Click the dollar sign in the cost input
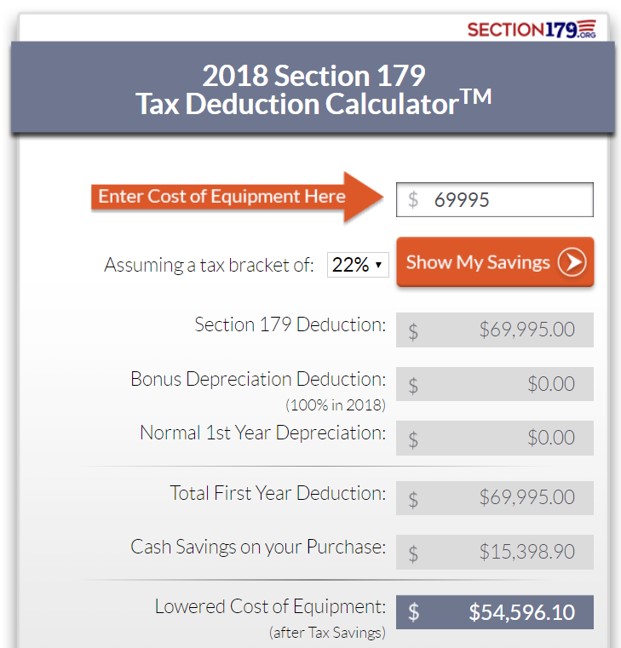The width and height of the screenshot is (621, 648). [x=413, y=200]
